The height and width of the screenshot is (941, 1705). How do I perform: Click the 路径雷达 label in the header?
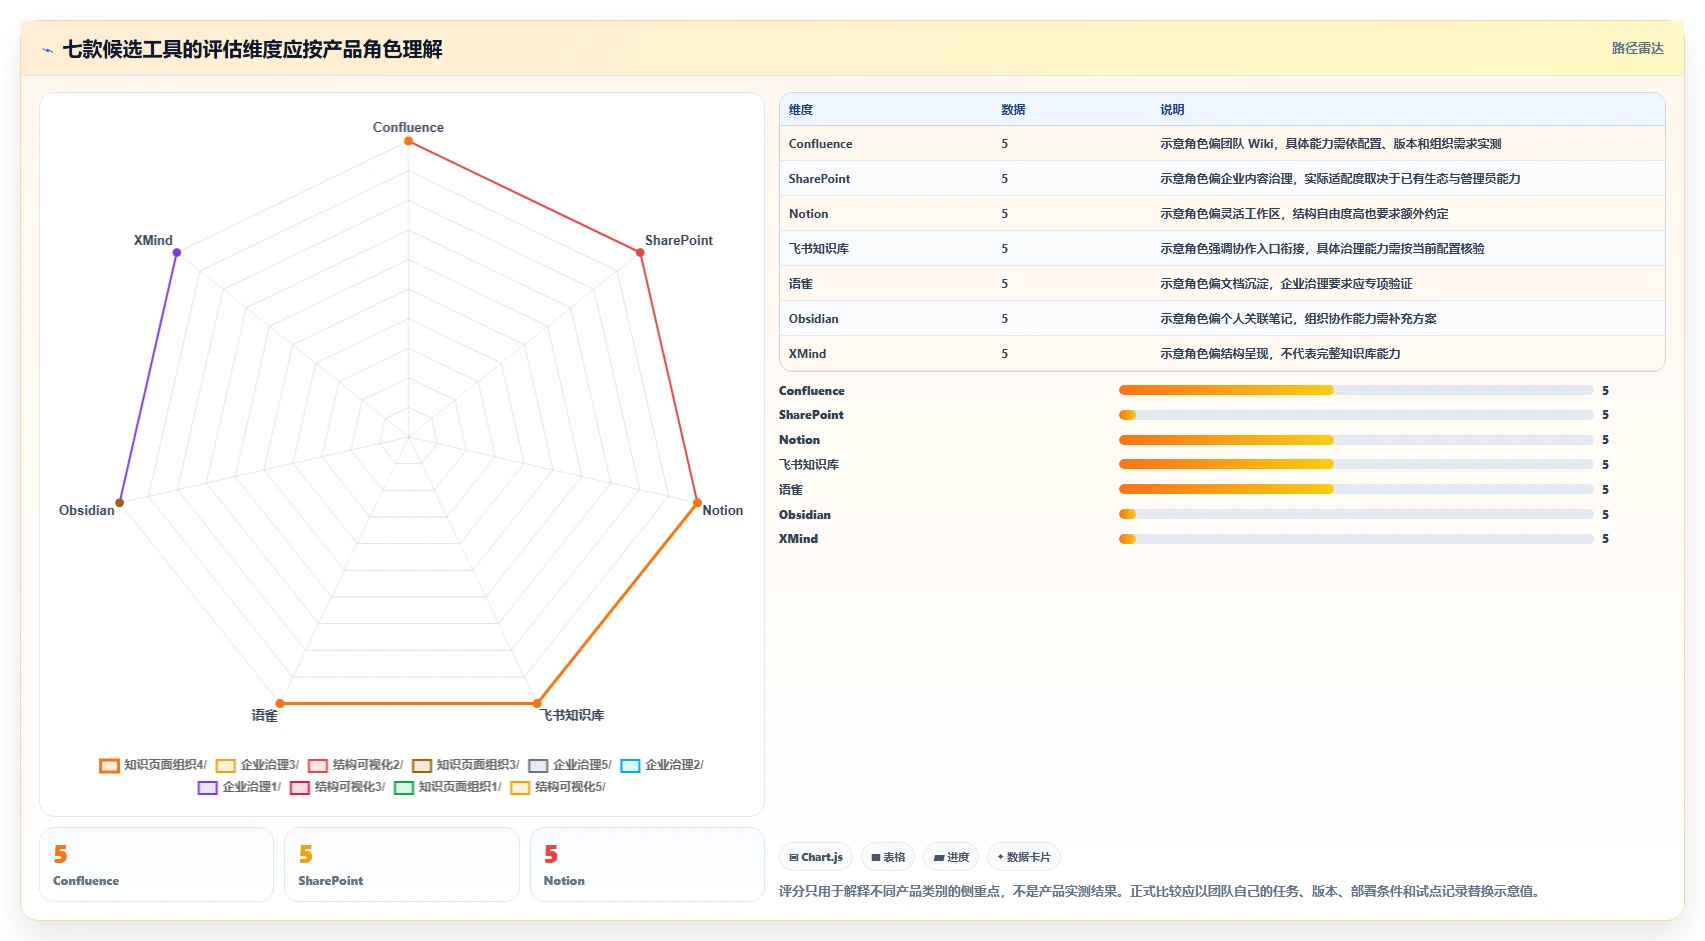coord(1637,48)
